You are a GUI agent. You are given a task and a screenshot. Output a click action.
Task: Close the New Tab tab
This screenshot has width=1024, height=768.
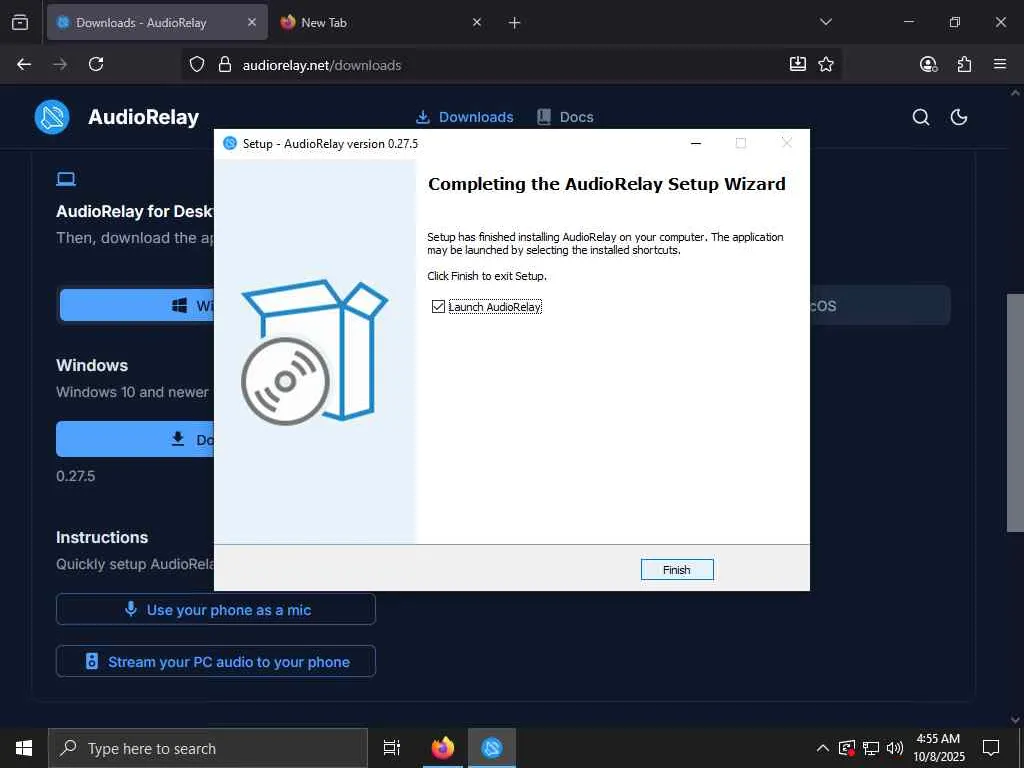(477, 22)
